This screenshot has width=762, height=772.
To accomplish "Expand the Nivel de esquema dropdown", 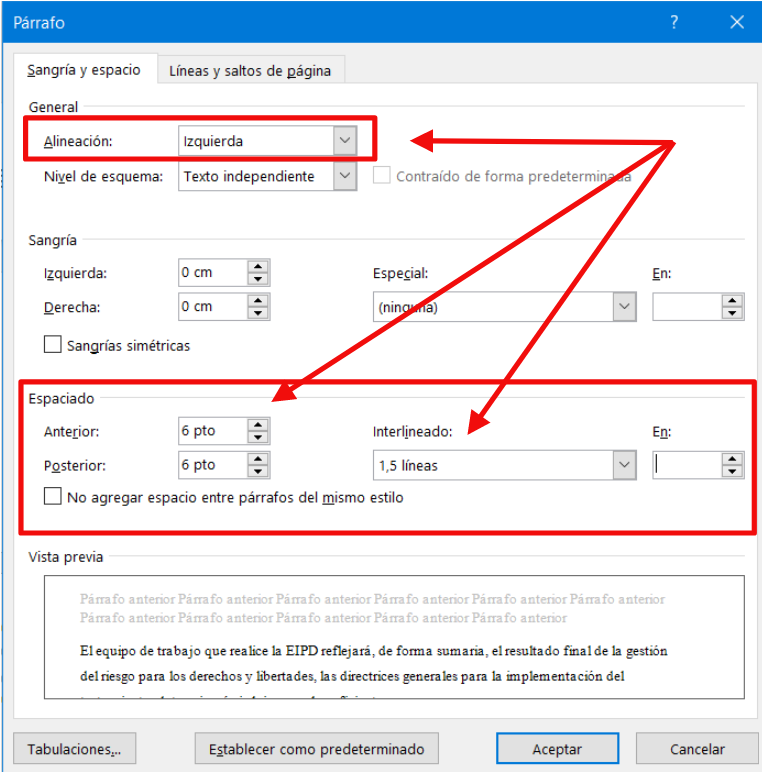I will pyautogui.click(x=345, y=176).
